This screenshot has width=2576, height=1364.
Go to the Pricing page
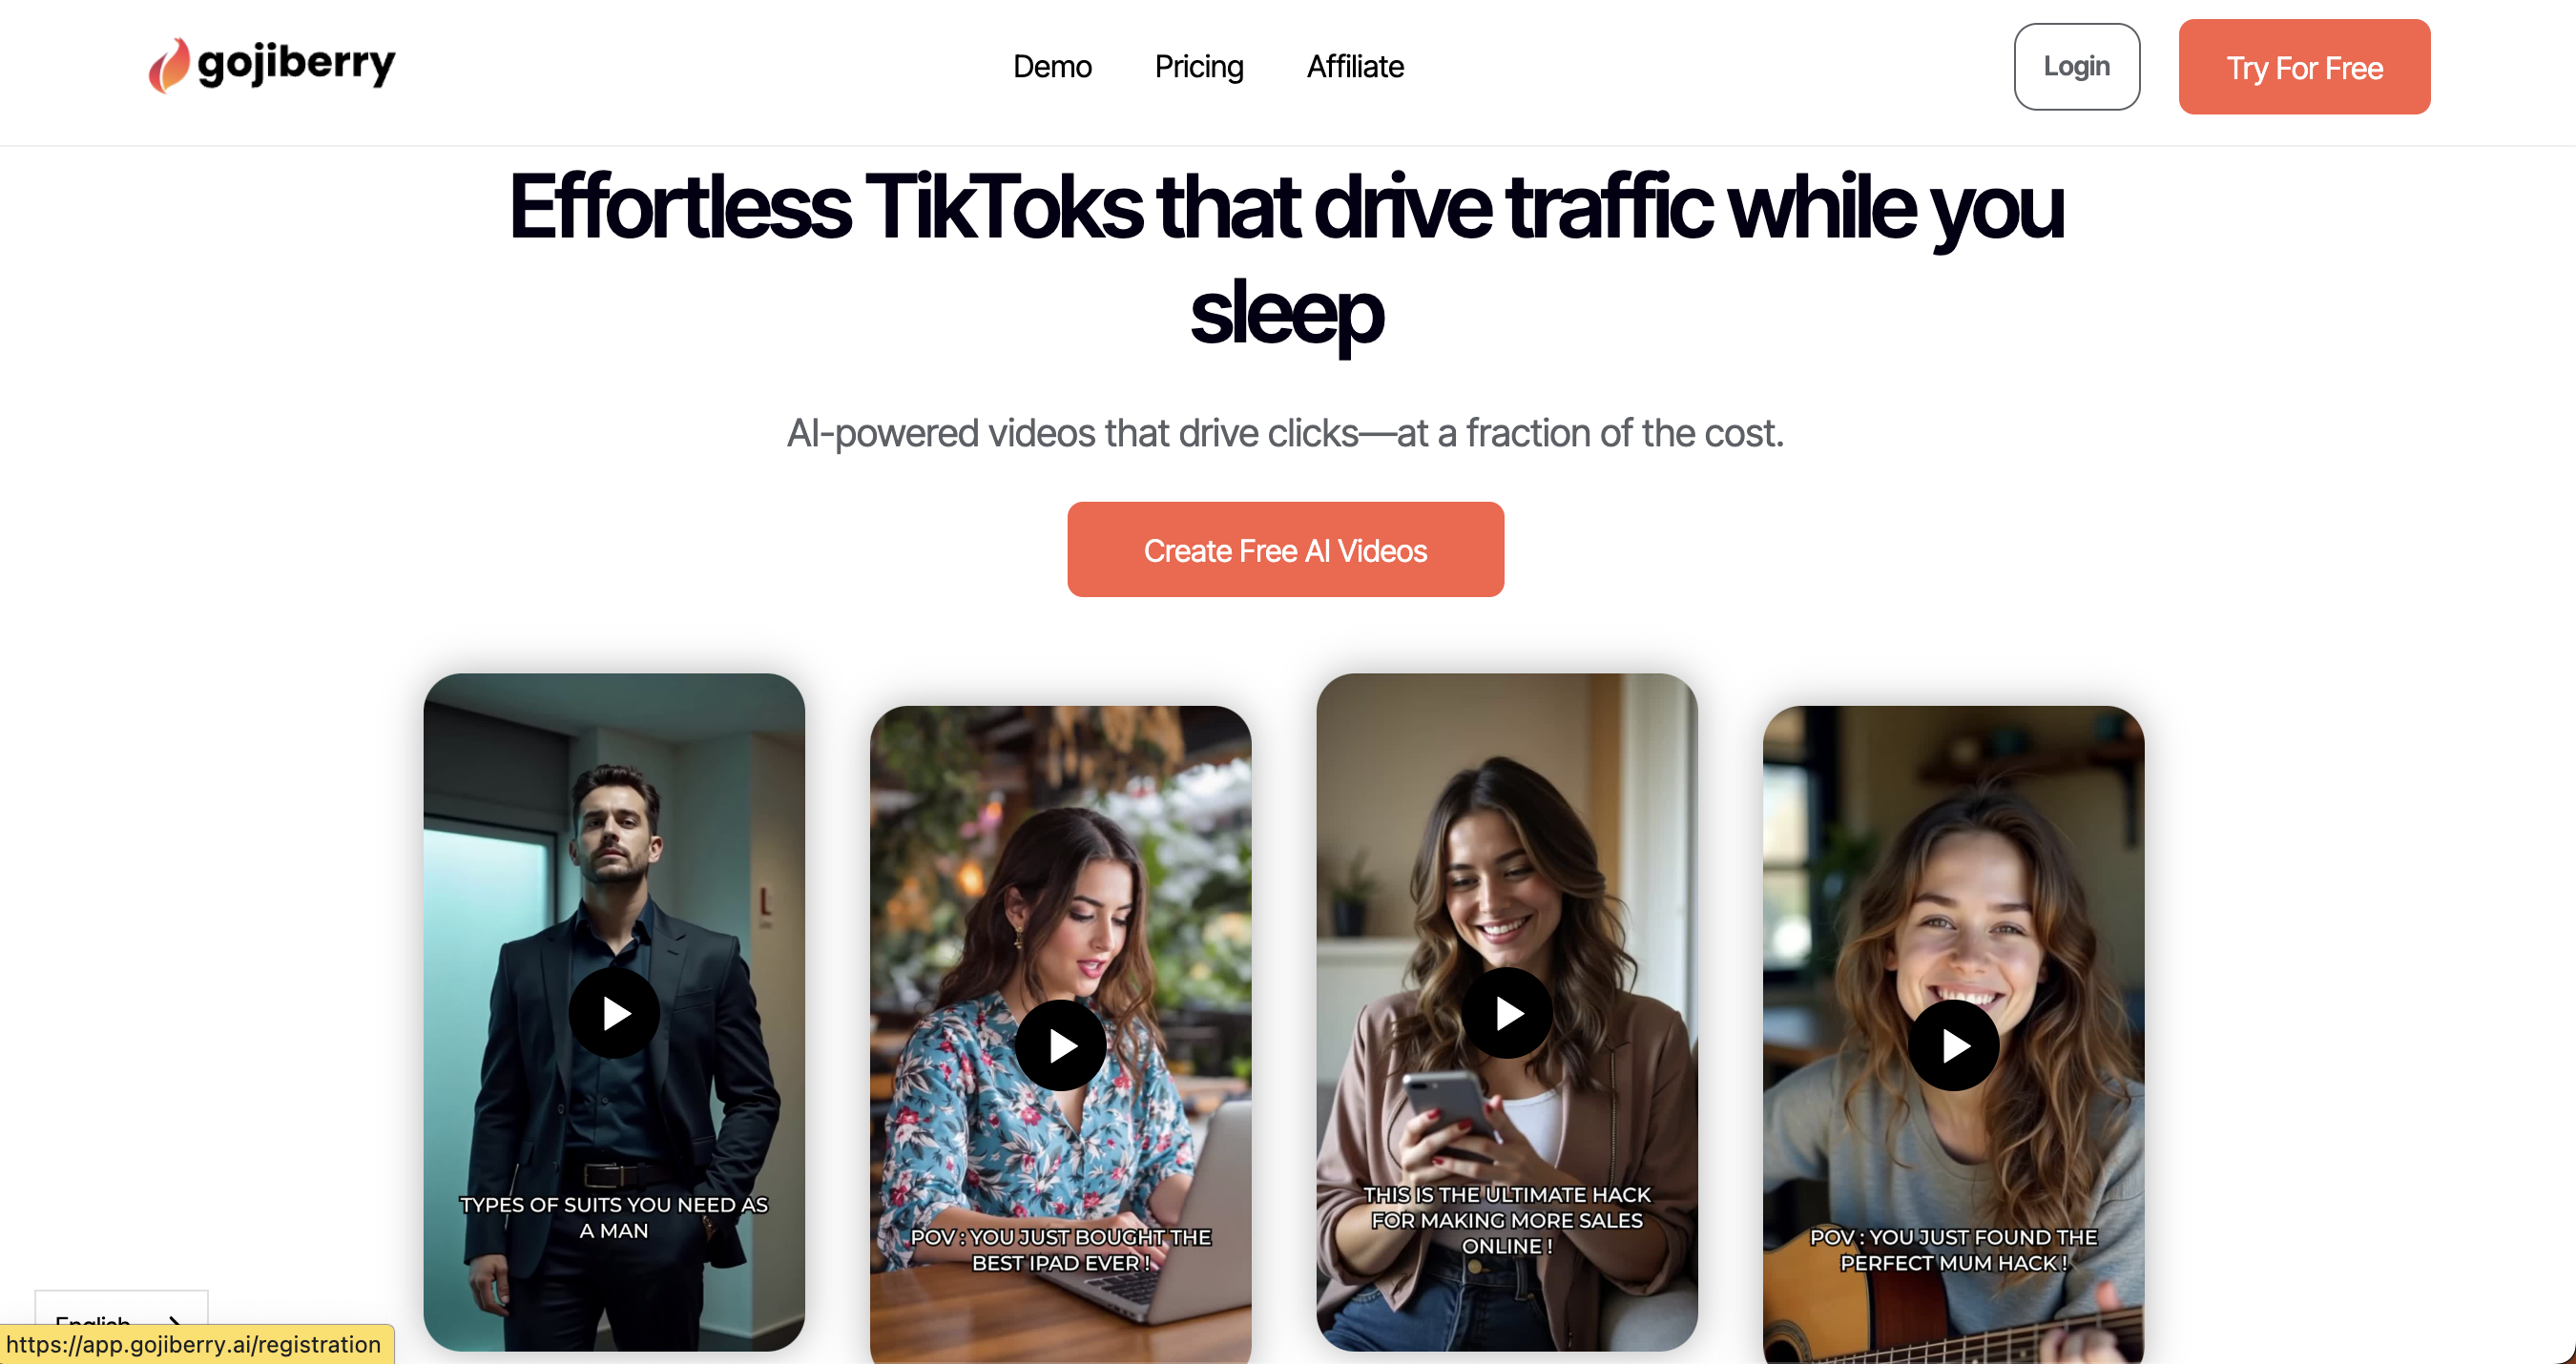click(x=1199, y=66)
